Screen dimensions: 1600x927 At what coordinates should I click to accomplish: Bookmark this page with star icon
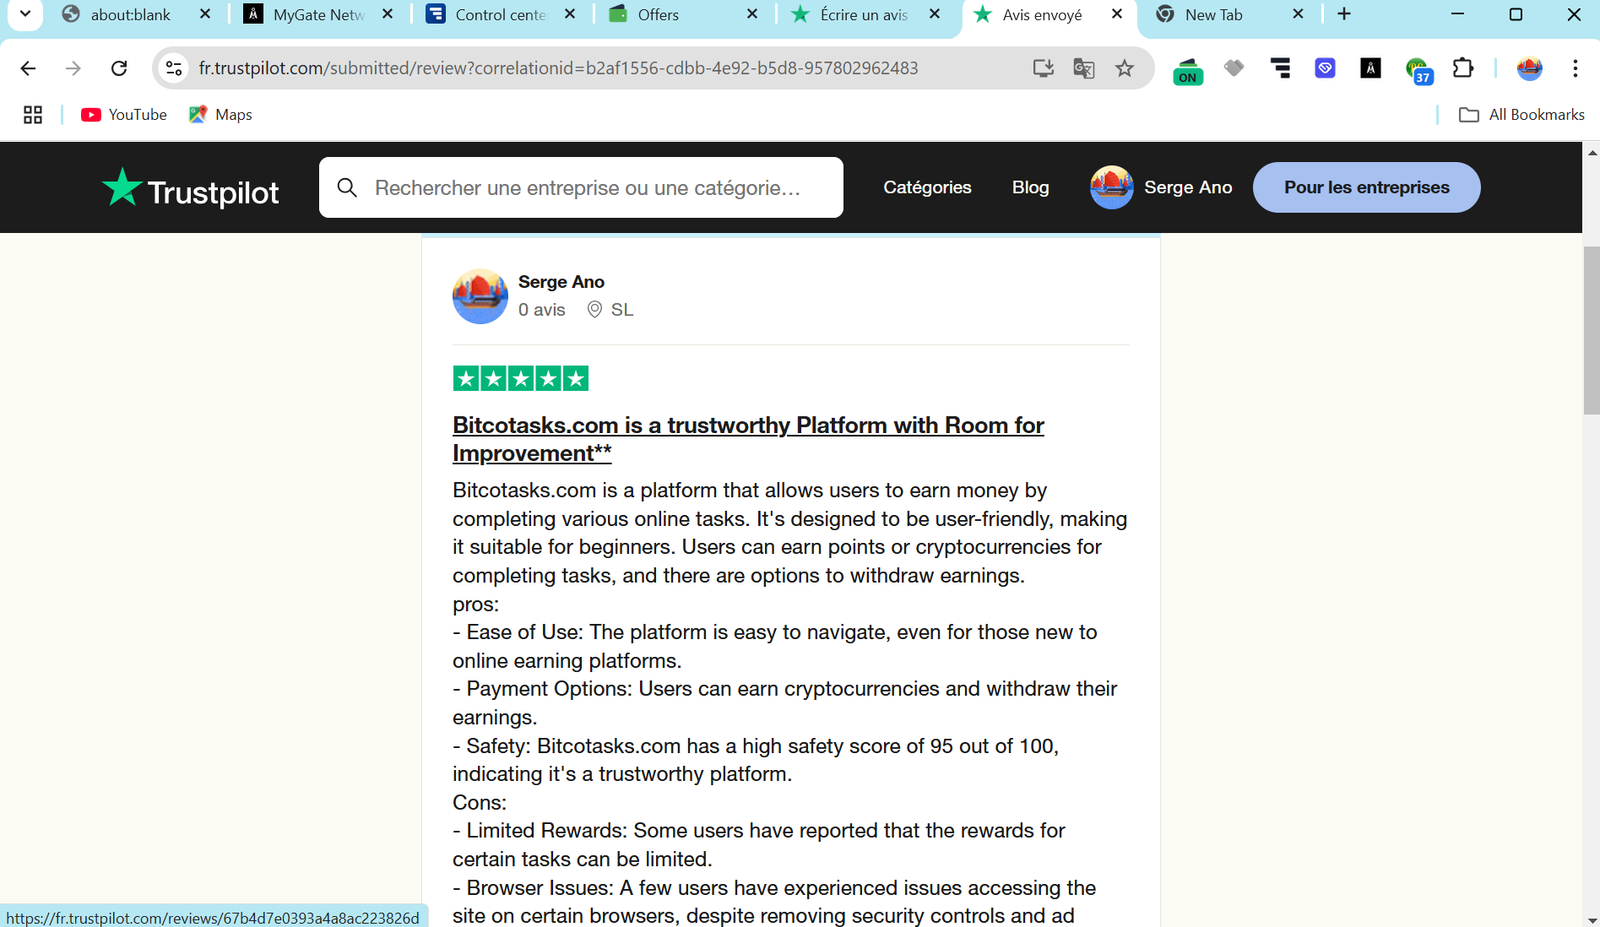[1125, 68]
